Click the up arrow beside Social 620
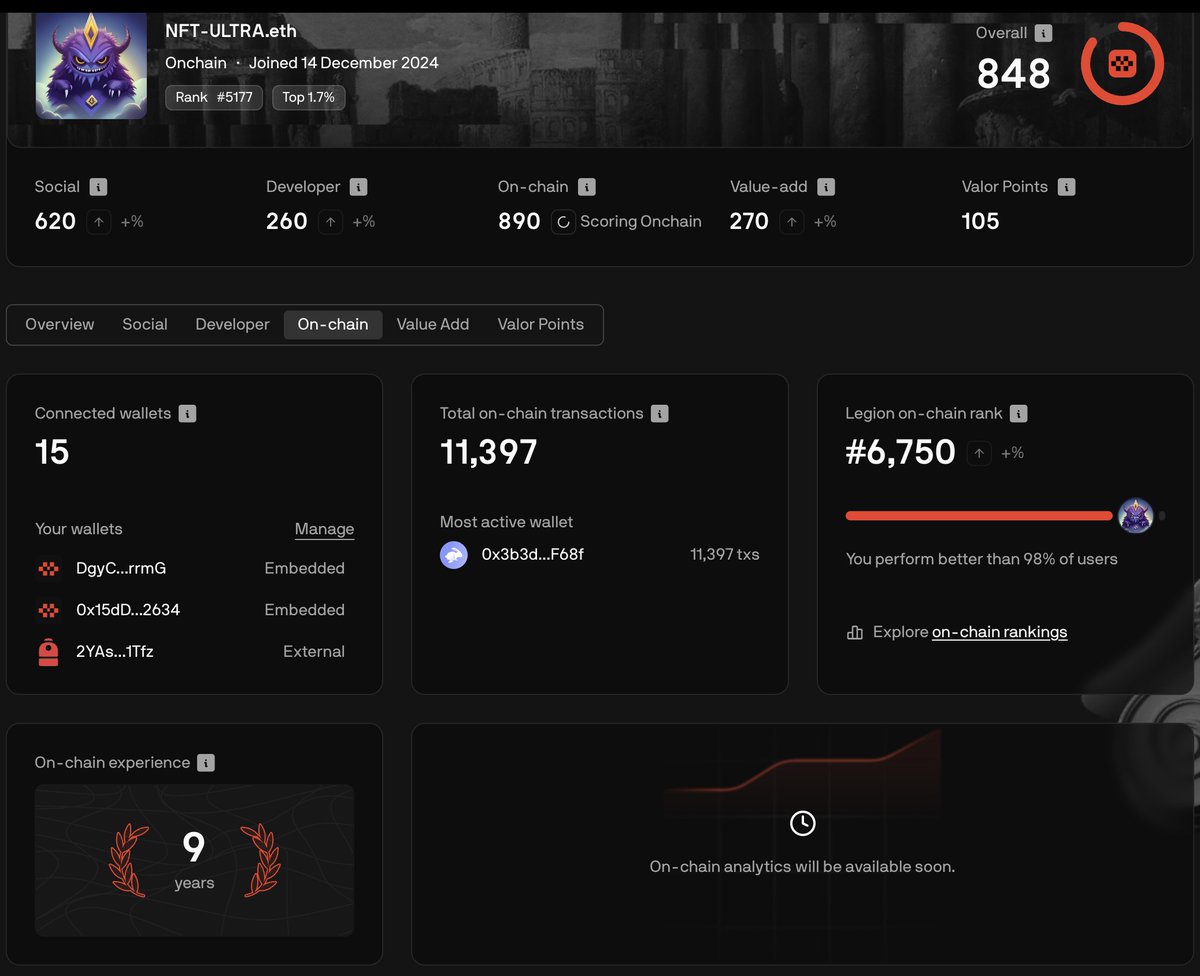Viewport: 1200px width, 976px height. (98, 222)
